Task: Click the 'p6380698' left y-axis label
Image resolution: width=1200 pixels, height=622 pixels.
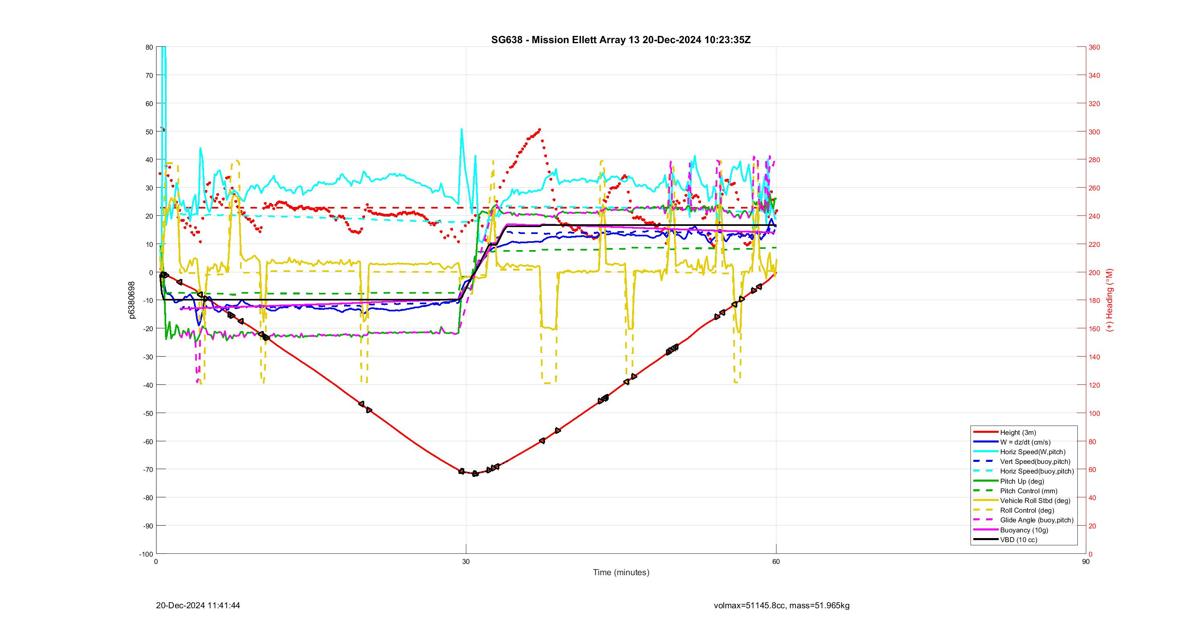Action: (131, 300)
